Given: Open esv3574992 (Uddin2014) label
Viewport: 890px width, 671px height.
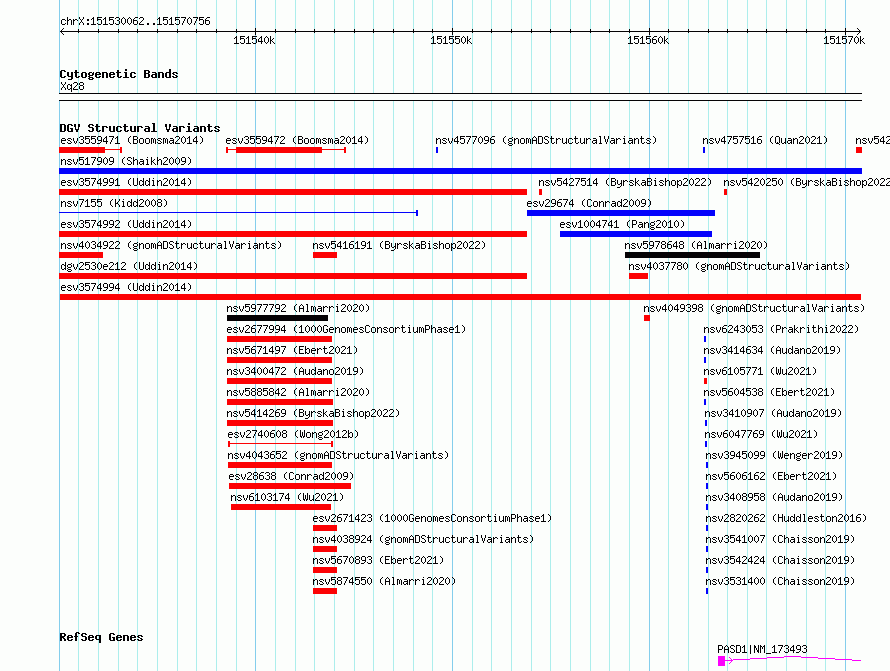Looking at the screenshot, I should coord(126,224).
